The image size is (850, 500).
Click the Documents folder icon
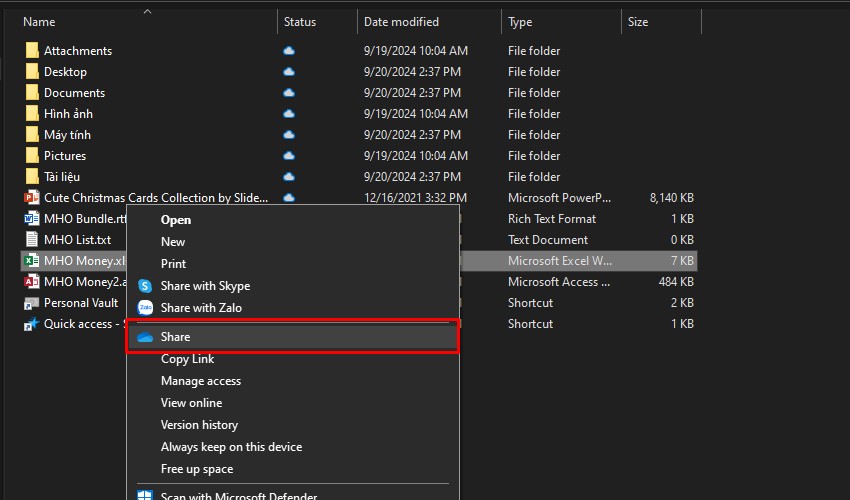click(32, 93)
